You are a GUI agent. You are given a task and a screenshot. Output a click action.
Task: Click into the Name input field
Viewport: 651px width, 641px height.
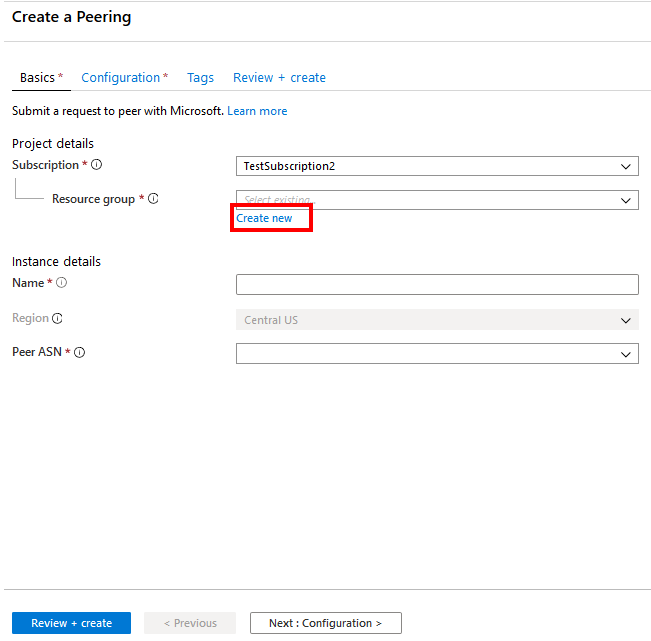pyautogui.click(x=437, y=284)
